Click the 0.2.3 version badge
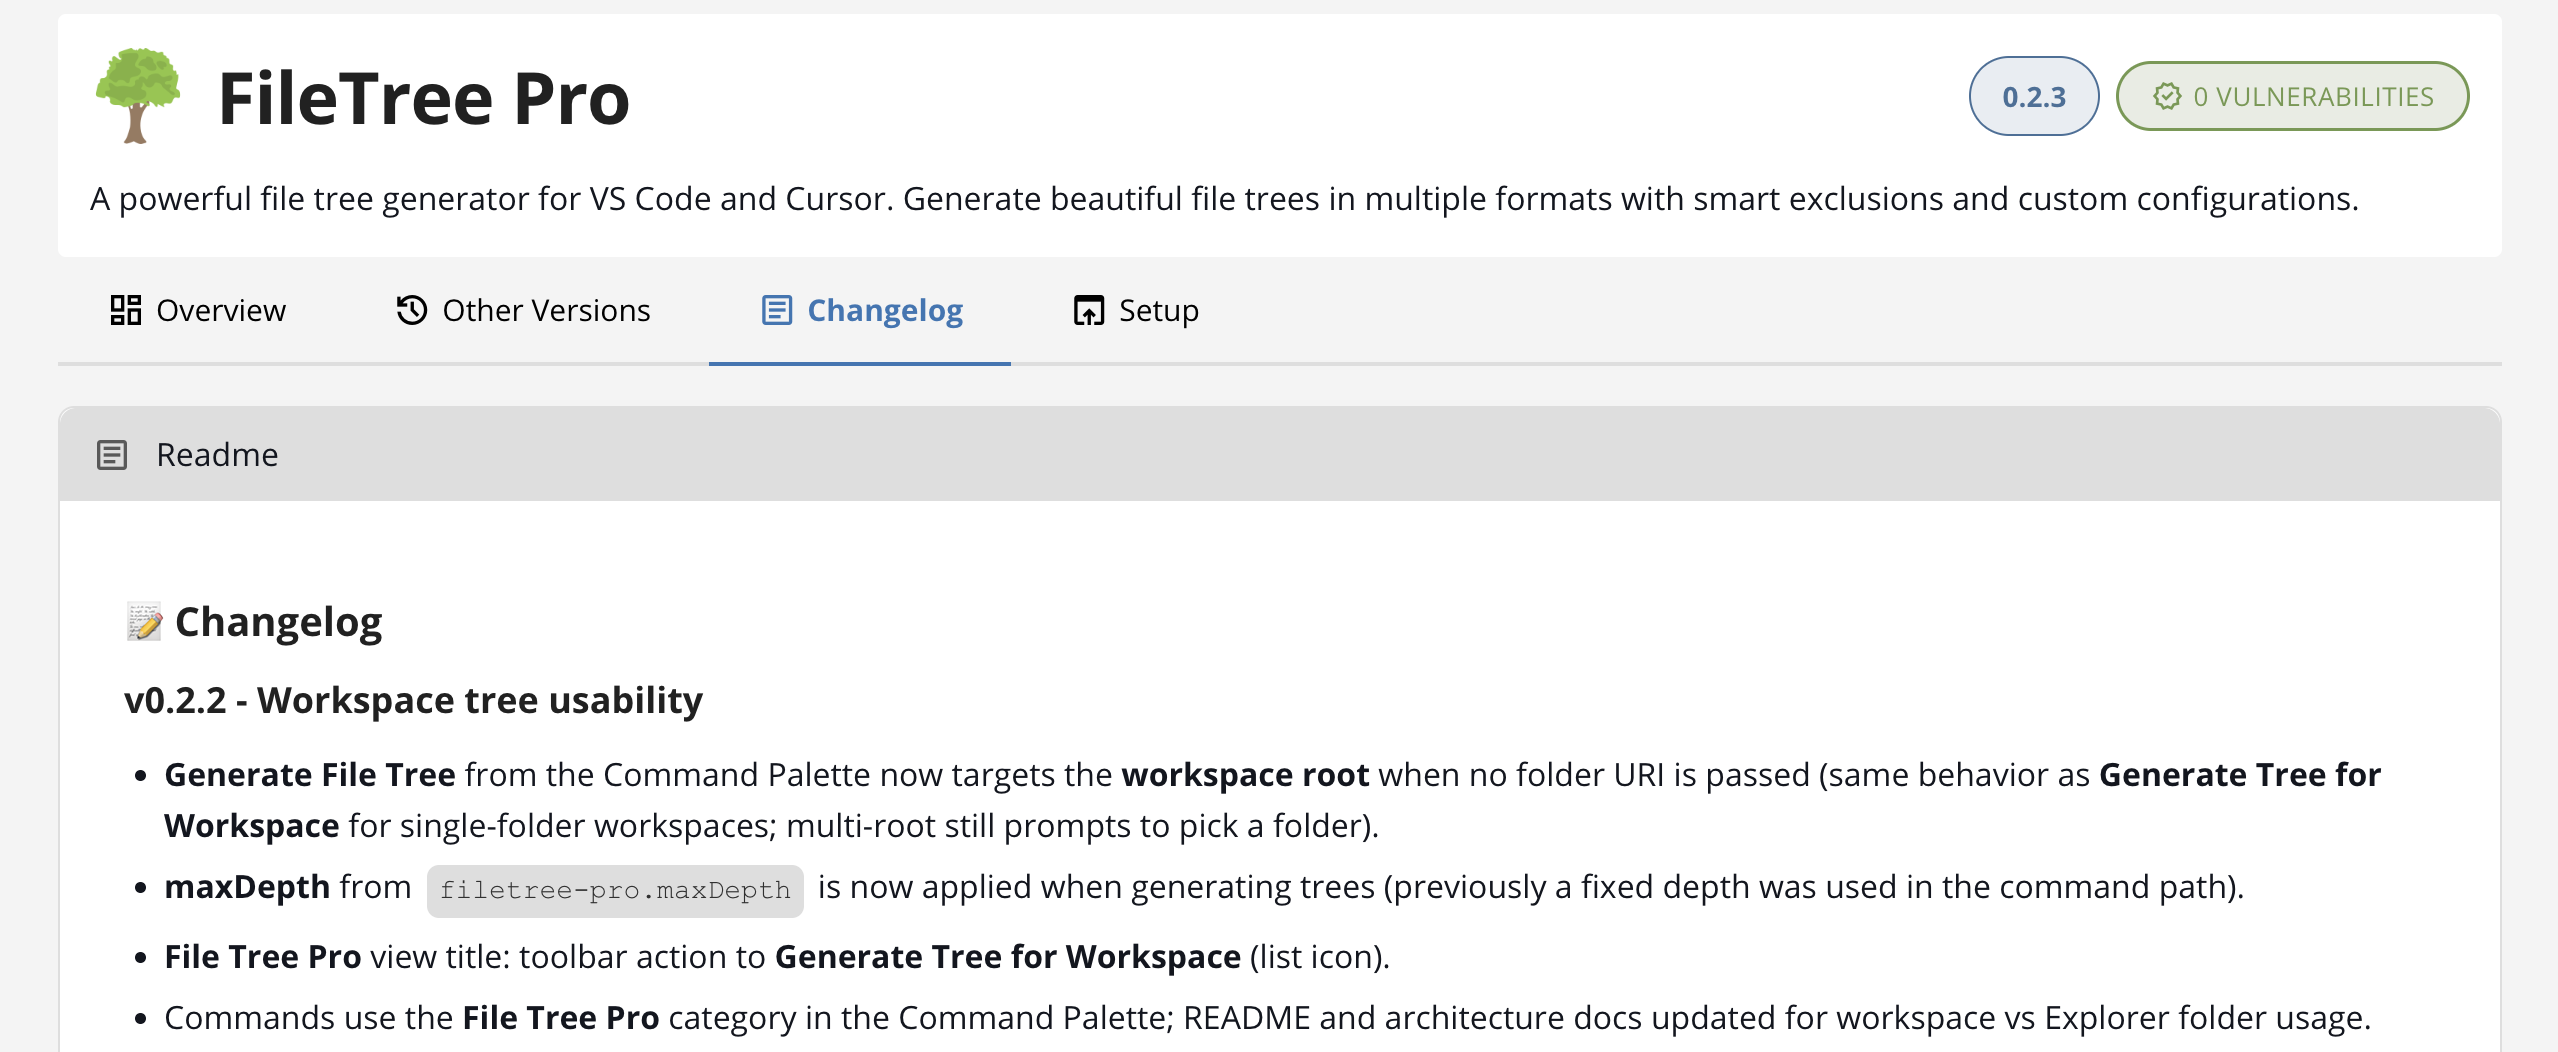2558x1052 pixels. coord(2033,96)
